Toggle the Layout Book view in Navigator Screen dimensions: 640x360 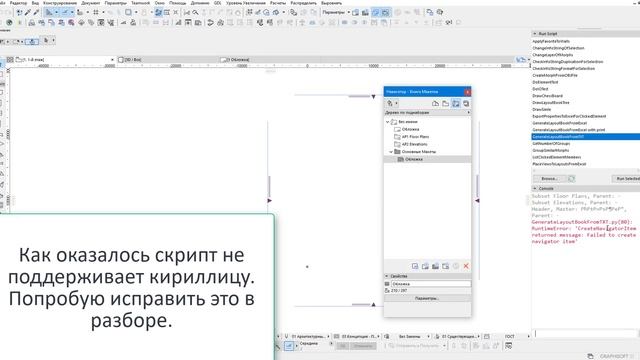pos(456,104)
